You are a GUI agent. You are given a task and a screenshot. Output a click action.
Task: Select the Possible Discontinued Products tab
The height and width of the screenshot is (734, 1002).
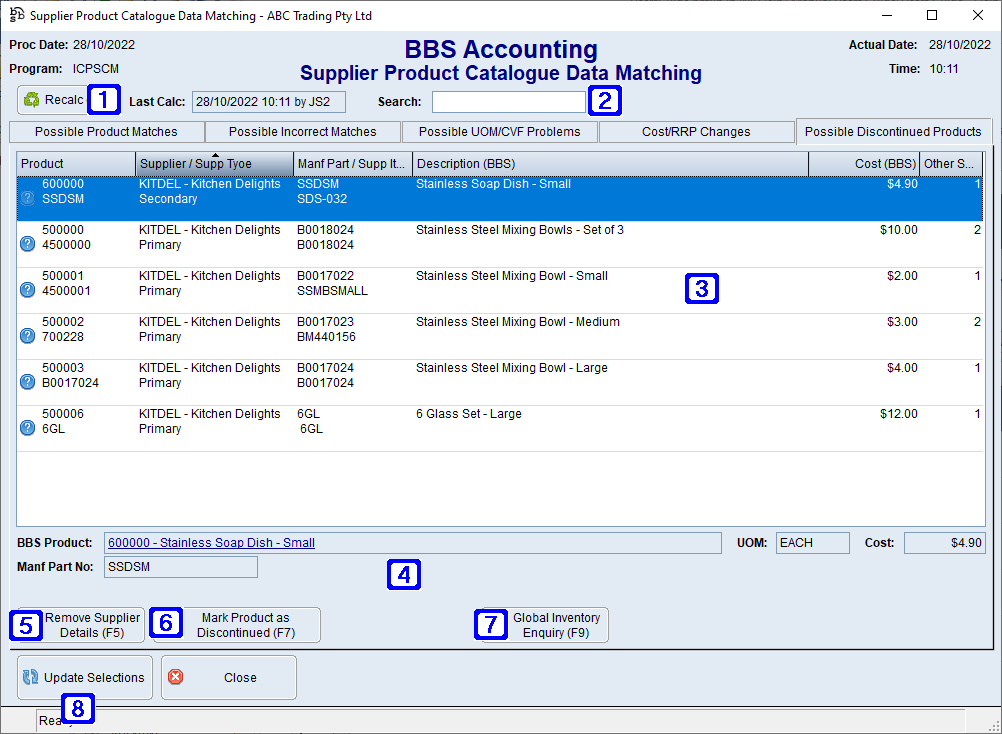(893, 131)
